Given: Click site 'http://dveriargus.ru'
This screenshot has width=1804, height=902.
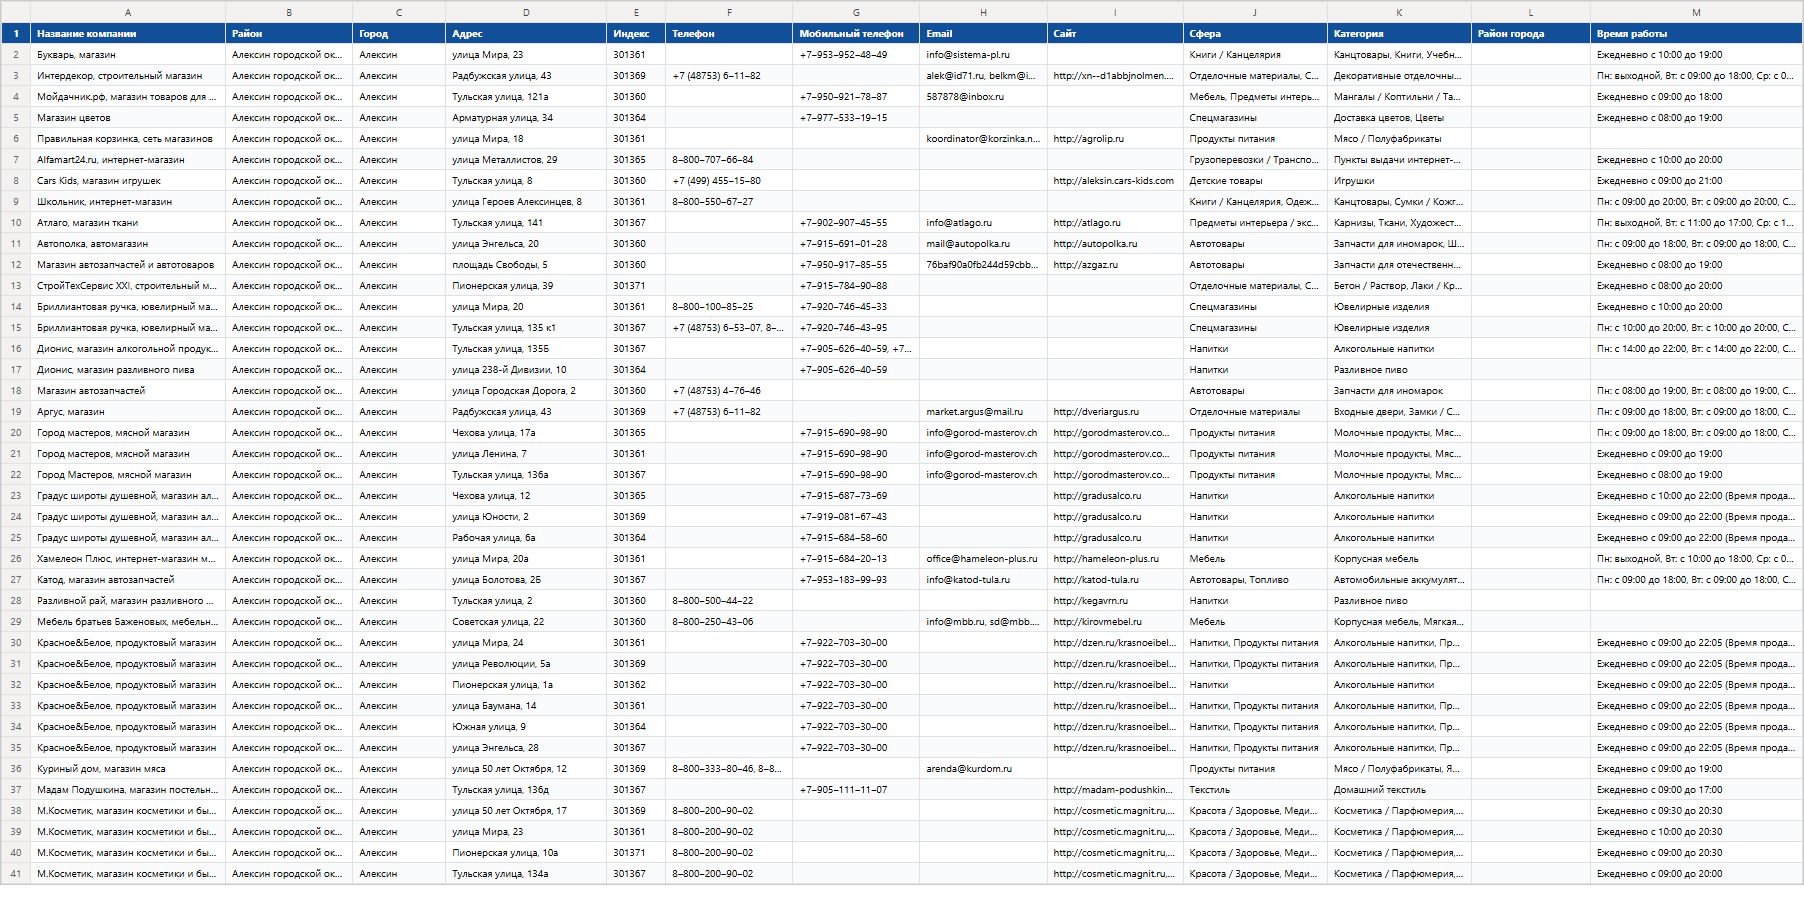Looking at the screenshot, I should coord(1115,412).
